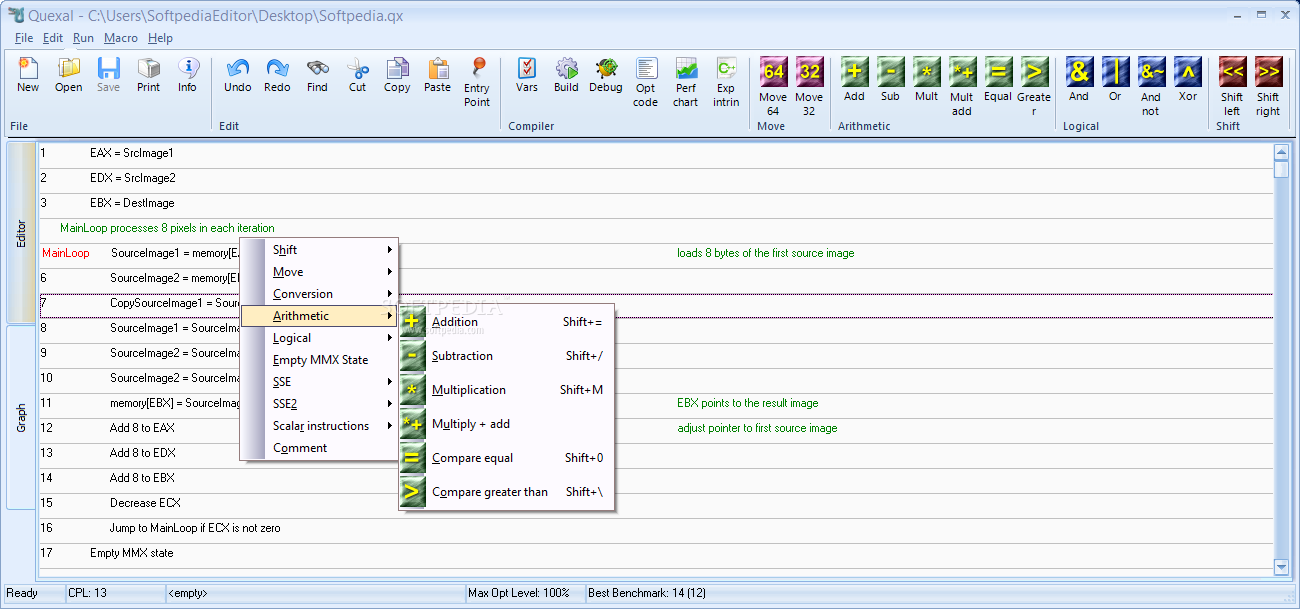Insert Shift left instruction
The width and height of the screenshot is (1300, 609).
pos(1232,86)
